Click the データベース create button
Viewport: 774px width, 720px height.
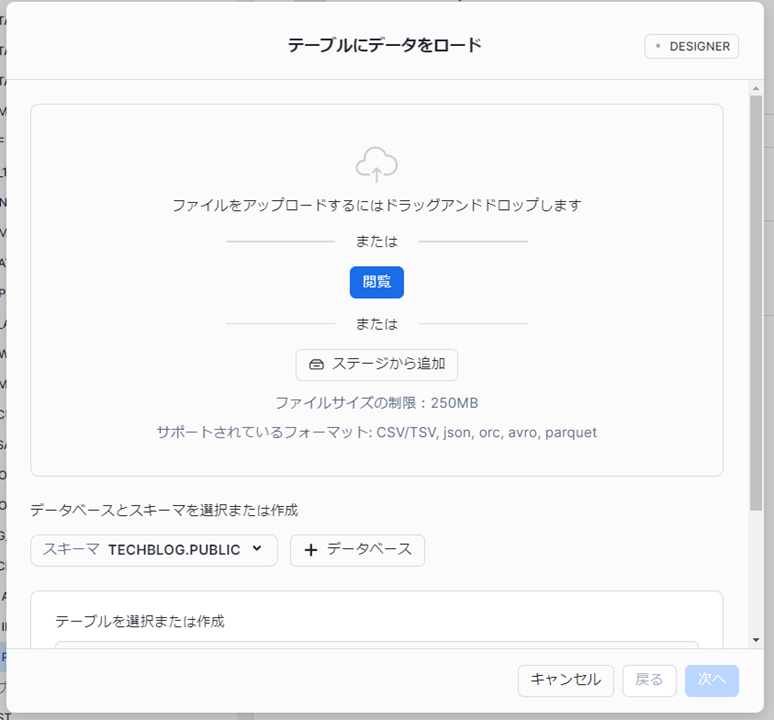tap(357, 550)
